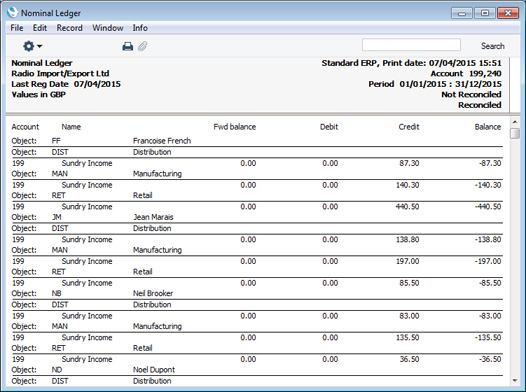Click the credit value 36.50
This screenshot has height=392, width=526.
tap(409, 359)
